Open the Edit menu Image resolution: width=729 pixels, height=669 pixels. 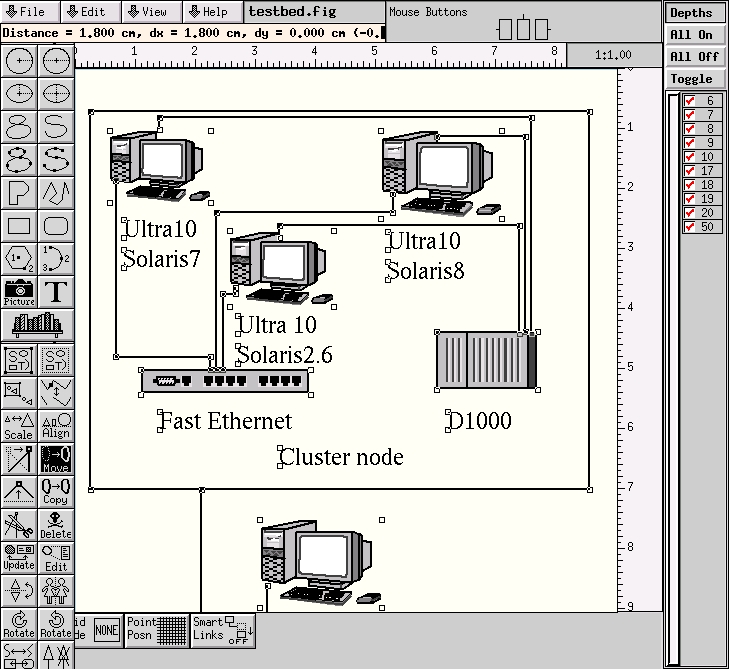[91, 12]
